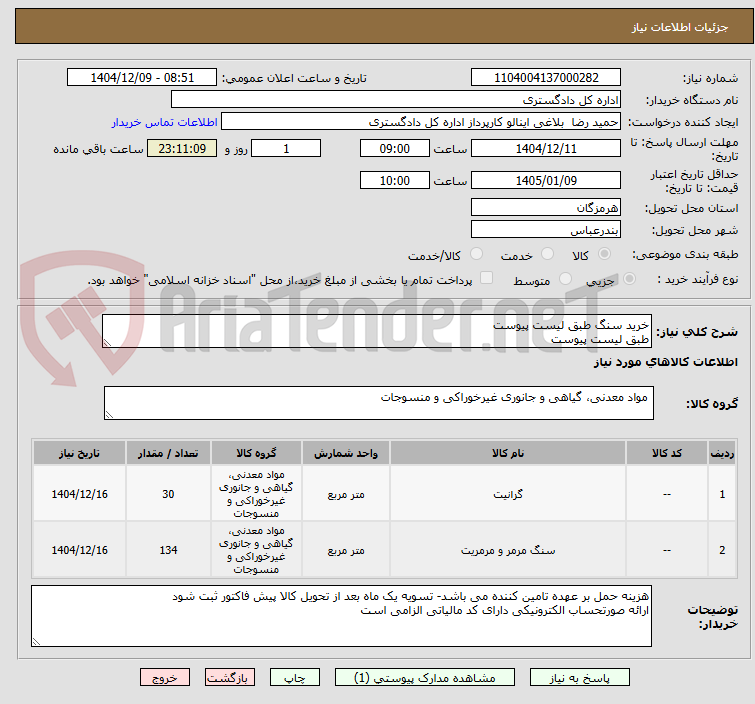Image resolution: width=755 pixels, height=704 pixels.
Task: Click row number 2 cell
Action: tap(722, 550)
